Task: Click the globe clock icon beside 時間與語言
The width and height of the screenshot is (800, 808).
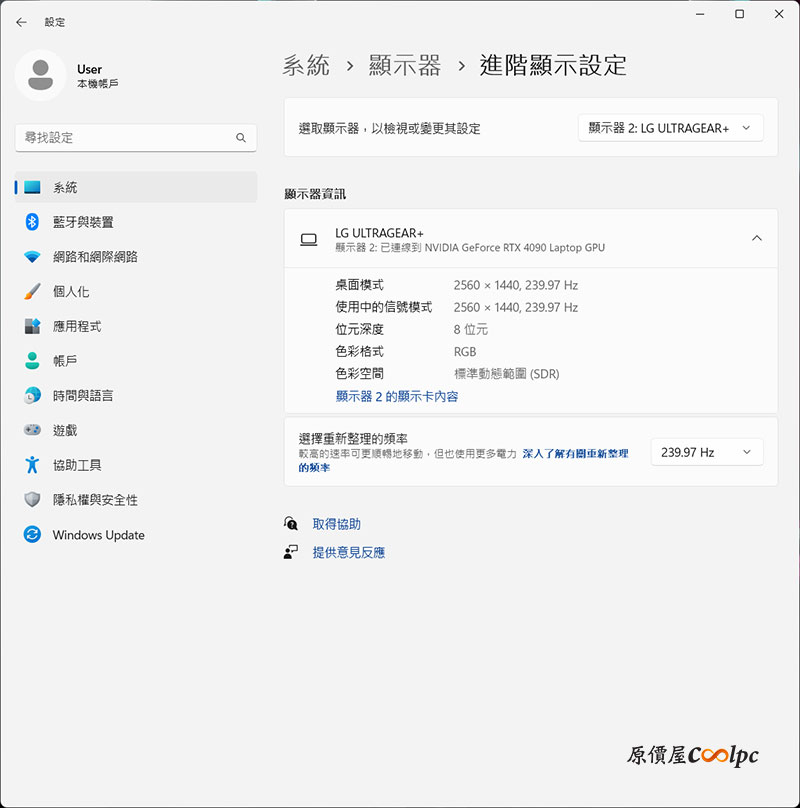Action: (32, 395)
